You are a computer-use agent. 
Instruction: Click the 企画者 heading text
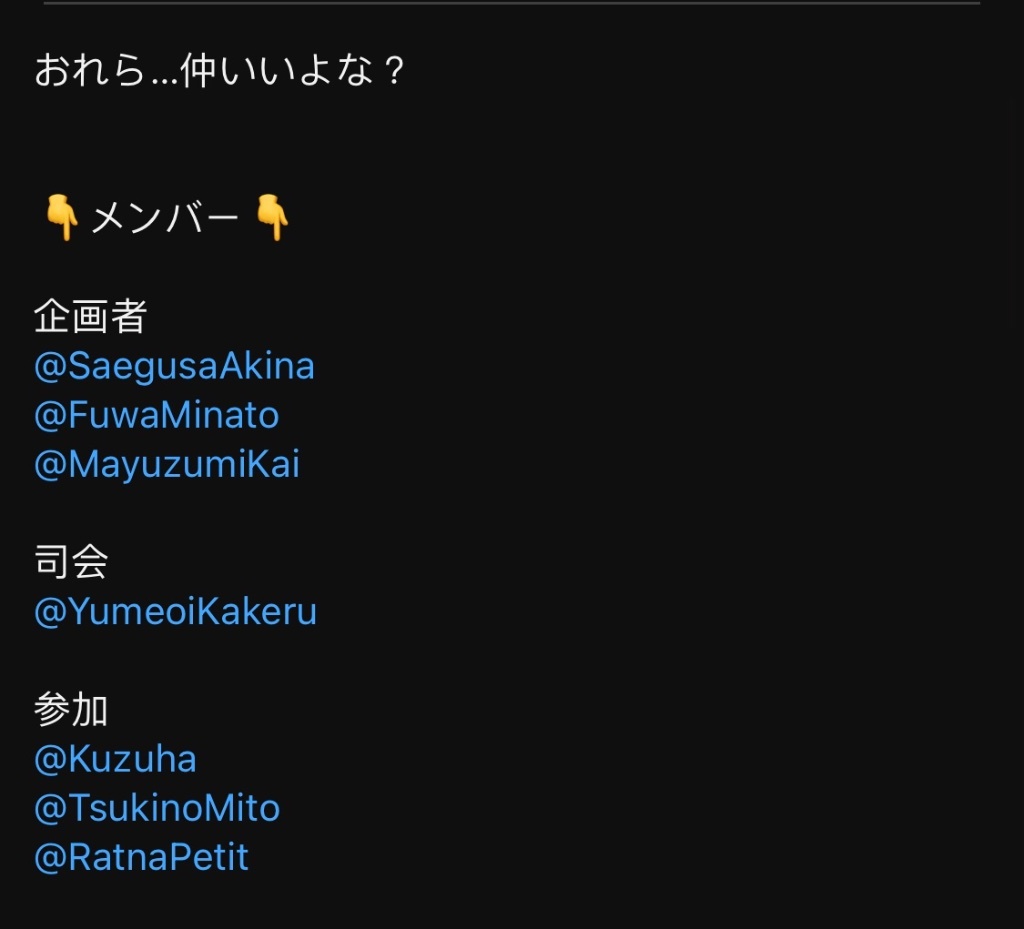(90, 317)
